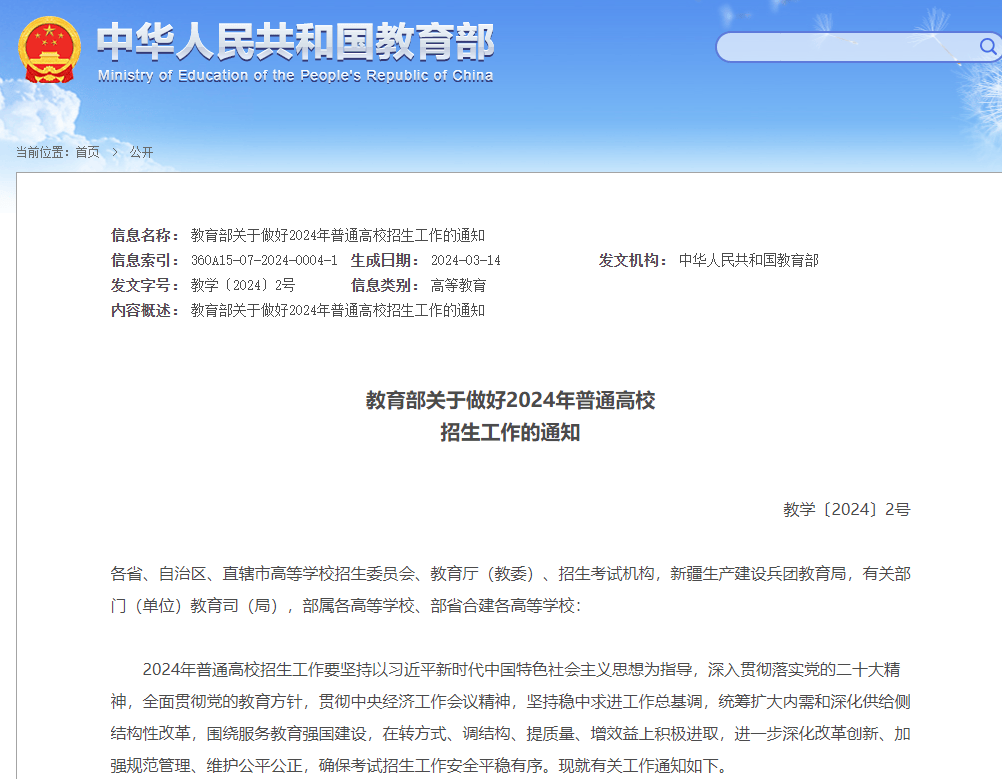1002x779 pixels.
Task: Select the generation date 2024-03-14
Action: tap(465, 261)
